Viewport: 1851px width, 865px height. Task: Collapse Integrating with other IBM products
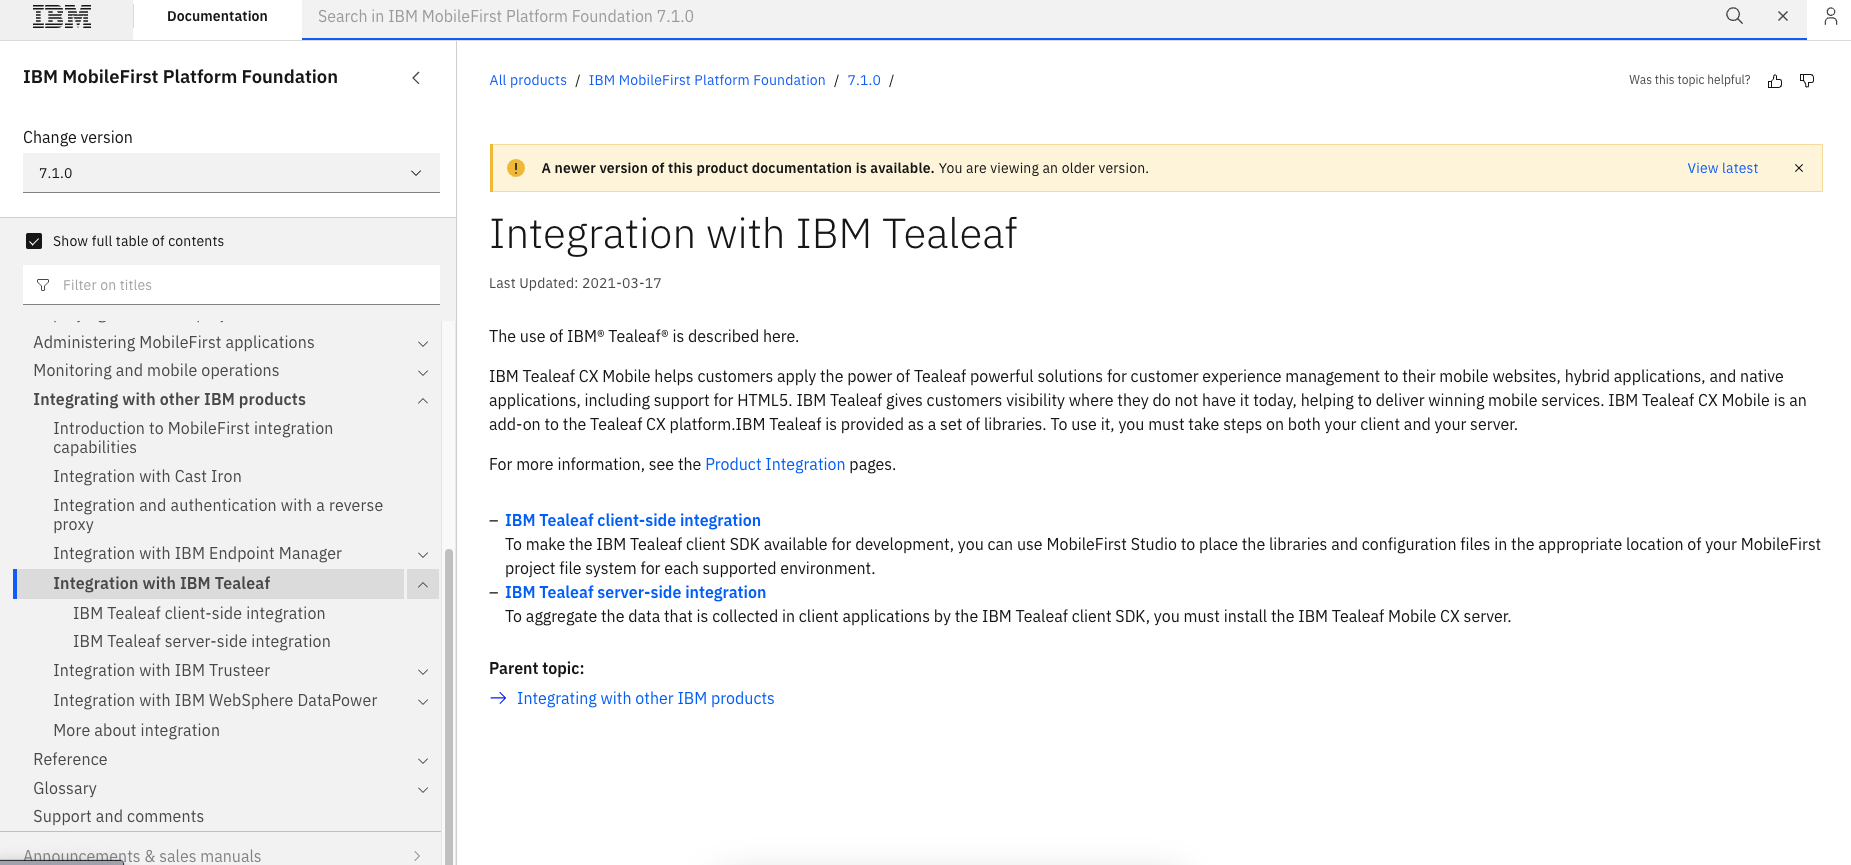[x=423, y=400]
